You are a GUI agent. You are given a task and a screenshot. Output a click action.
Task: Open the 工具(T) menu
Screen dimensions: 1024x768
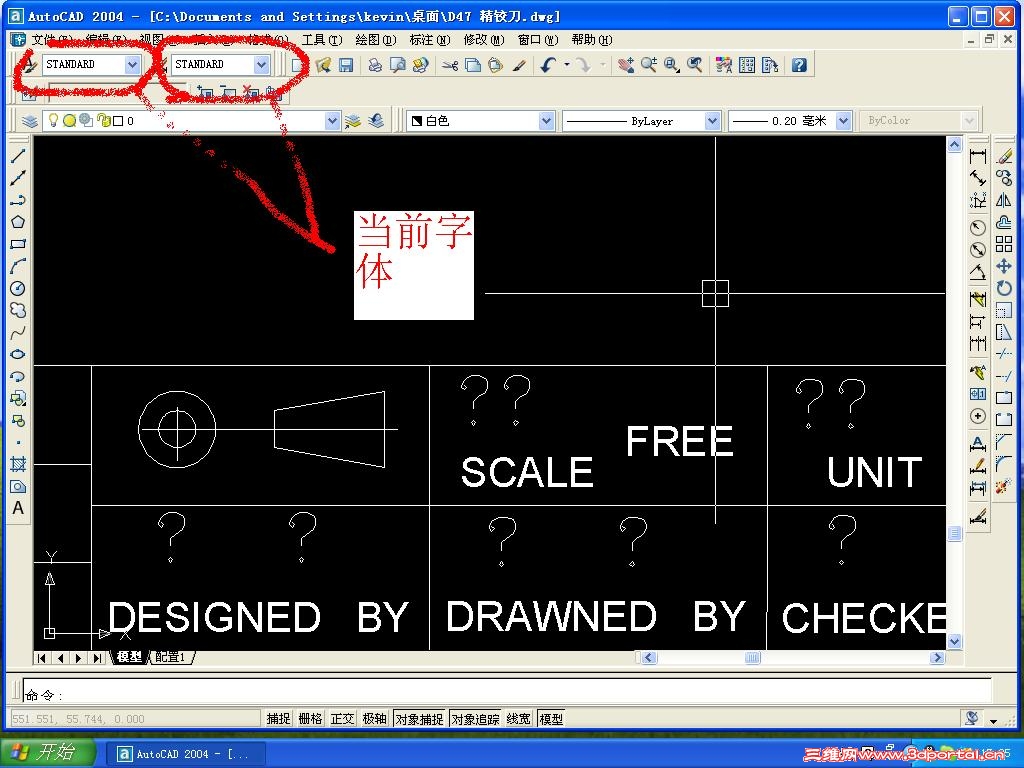coord(322,40)
